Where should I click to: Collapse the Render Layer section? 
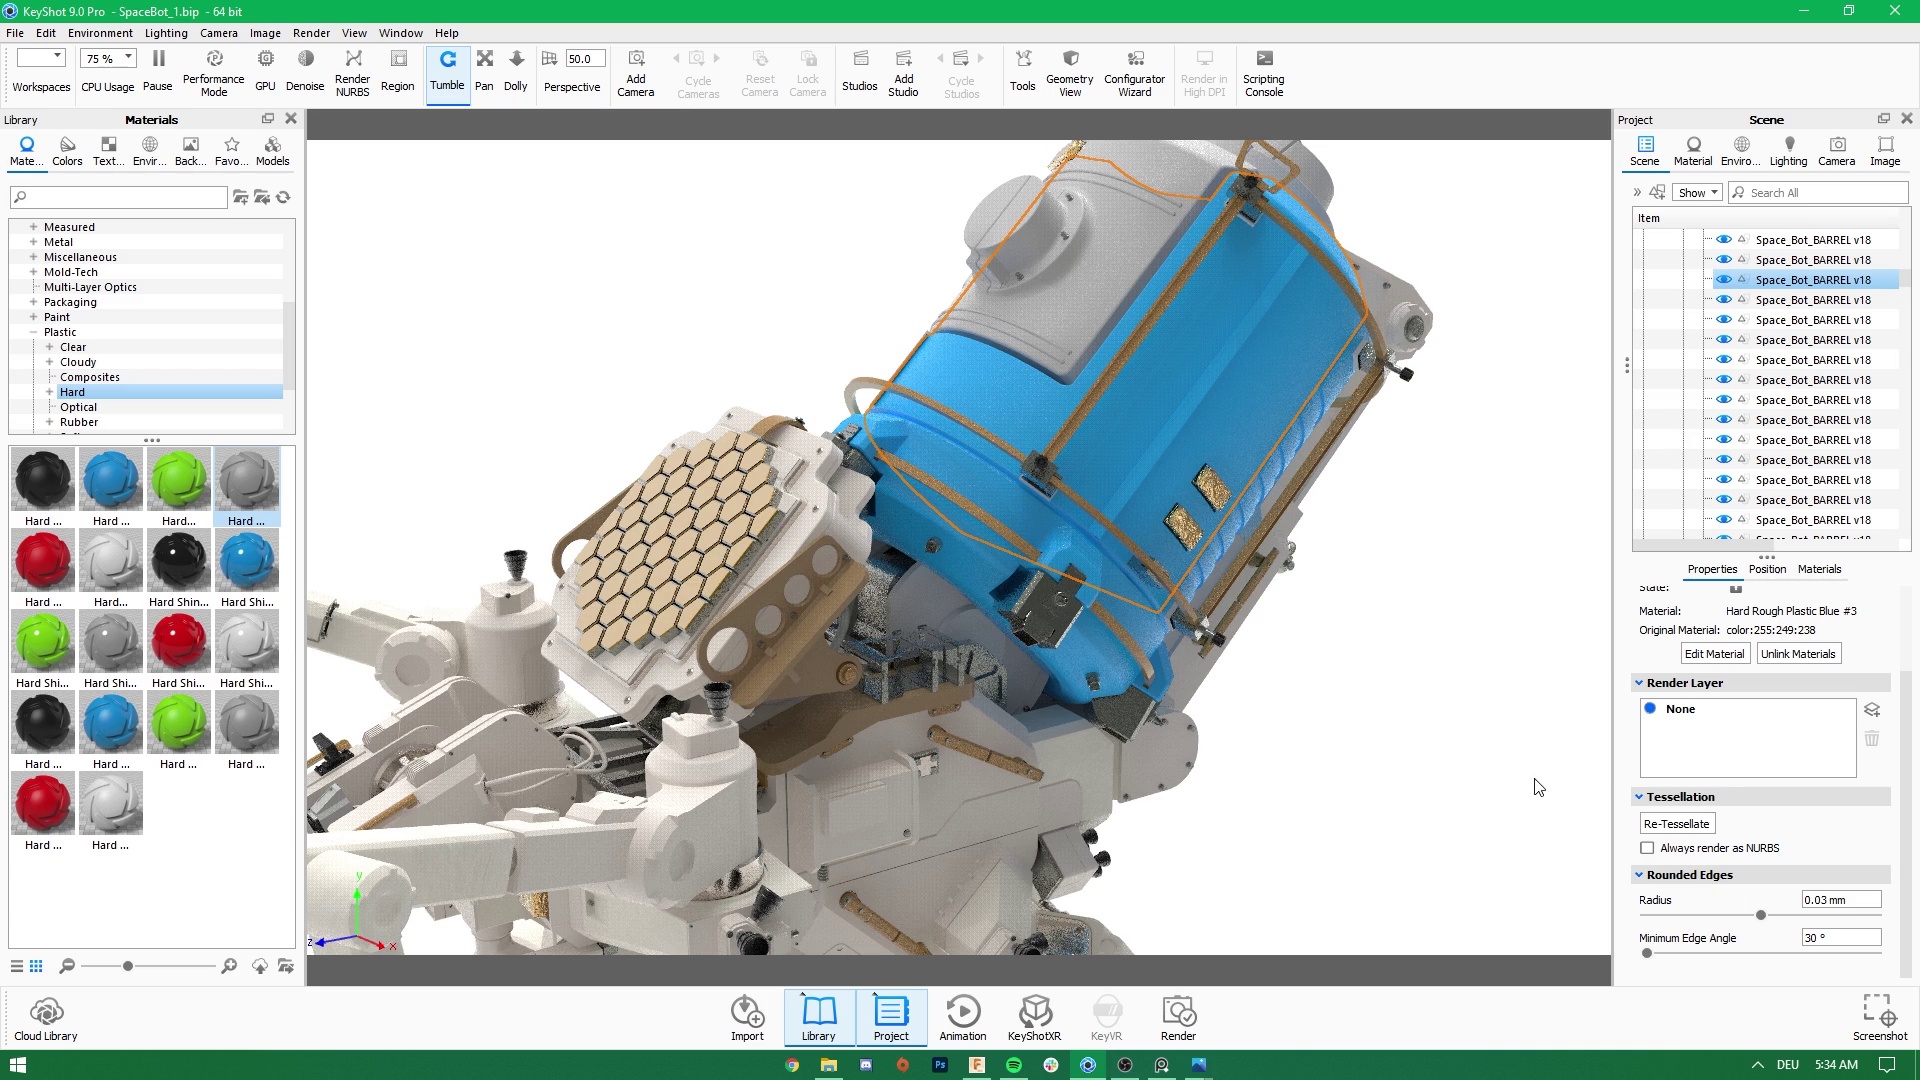(1639, 683)
